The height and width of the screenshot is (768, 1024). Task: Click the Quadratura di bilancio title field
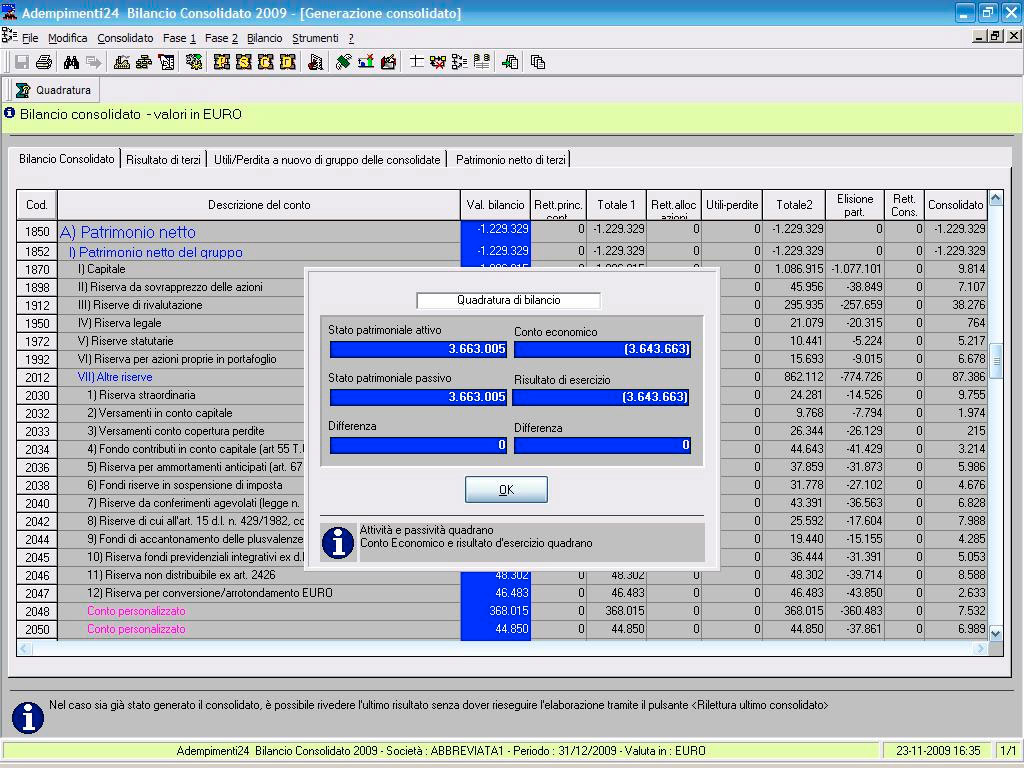pos(508,300)
